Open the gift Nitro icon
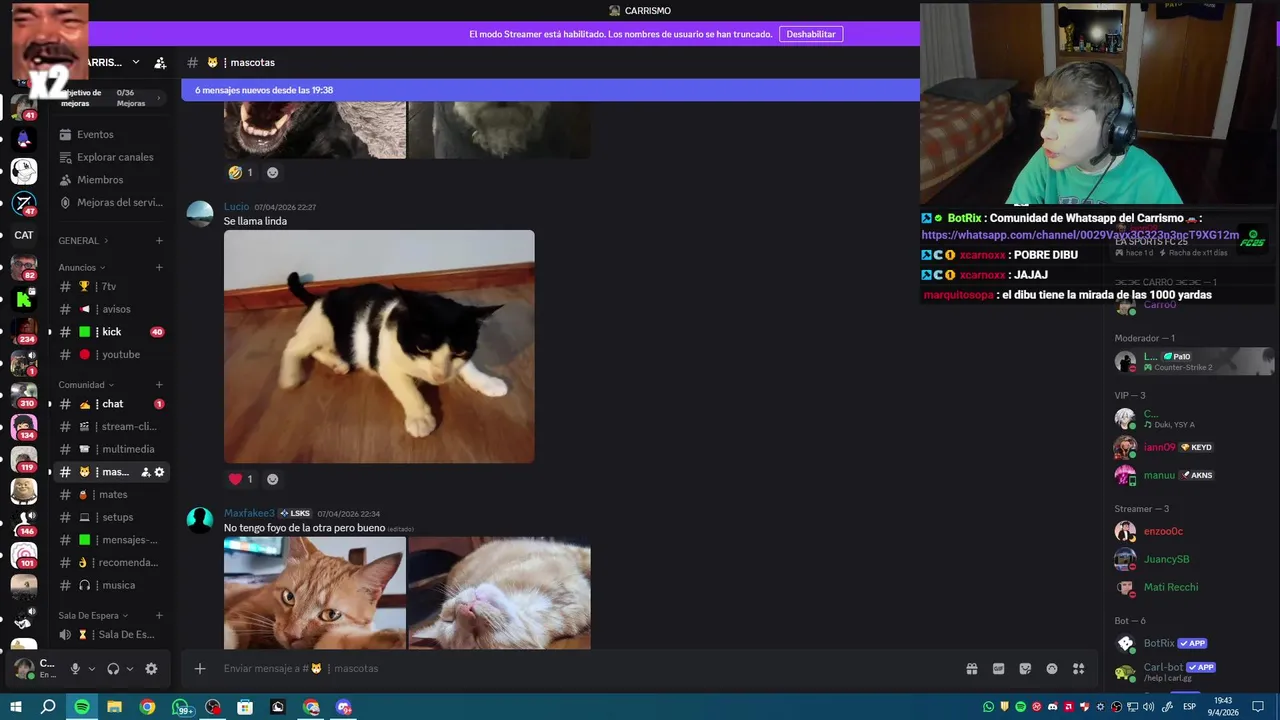The image size is (1280, 720). [x=971, y=669]
